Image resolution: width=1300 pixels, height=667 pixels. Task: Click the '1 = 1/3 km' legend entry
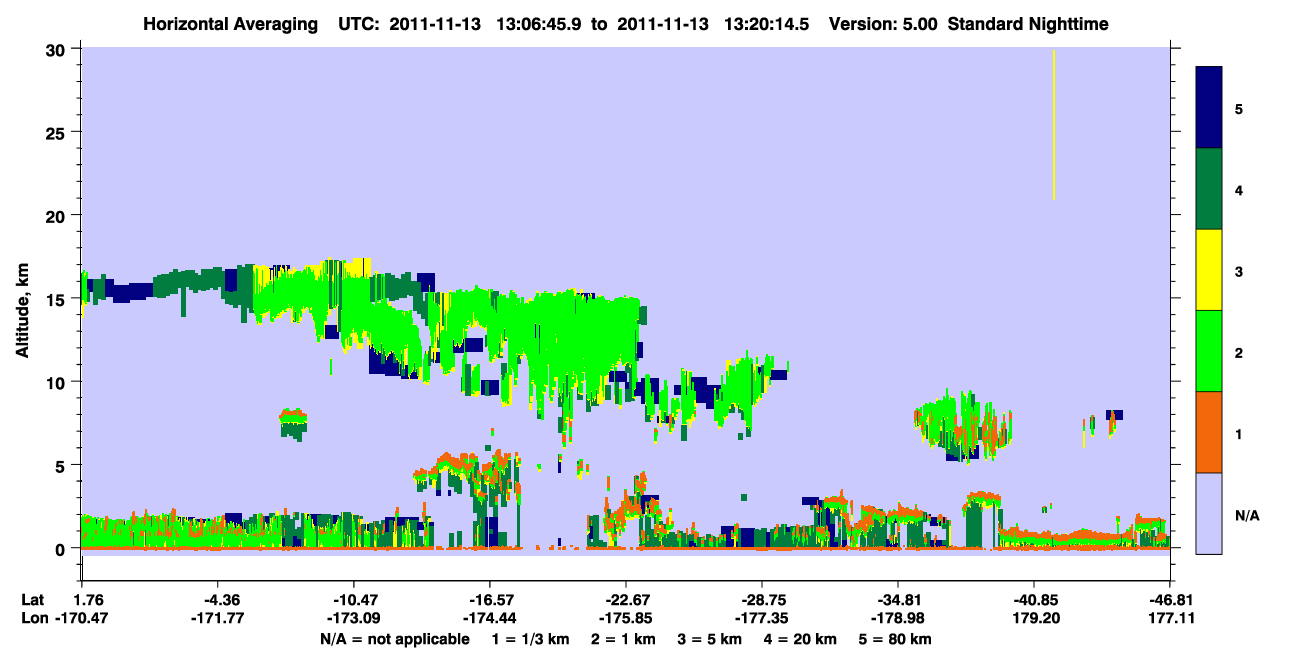click(x=531, y=639)
